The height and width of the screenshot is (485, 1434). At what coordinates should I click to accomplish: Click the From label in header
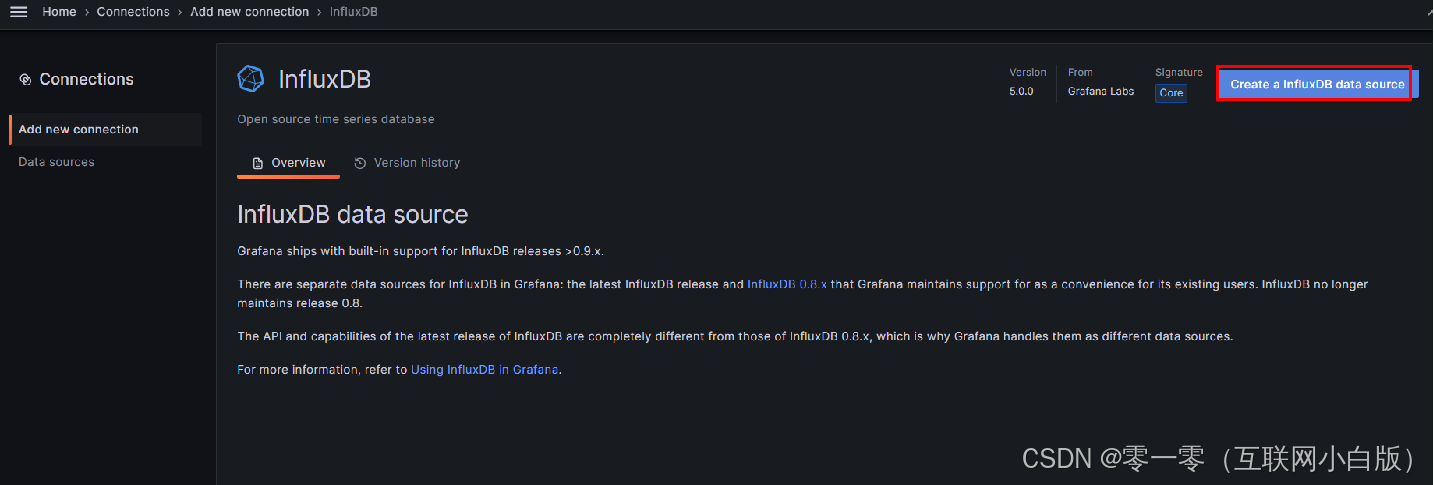(1080, 72)
